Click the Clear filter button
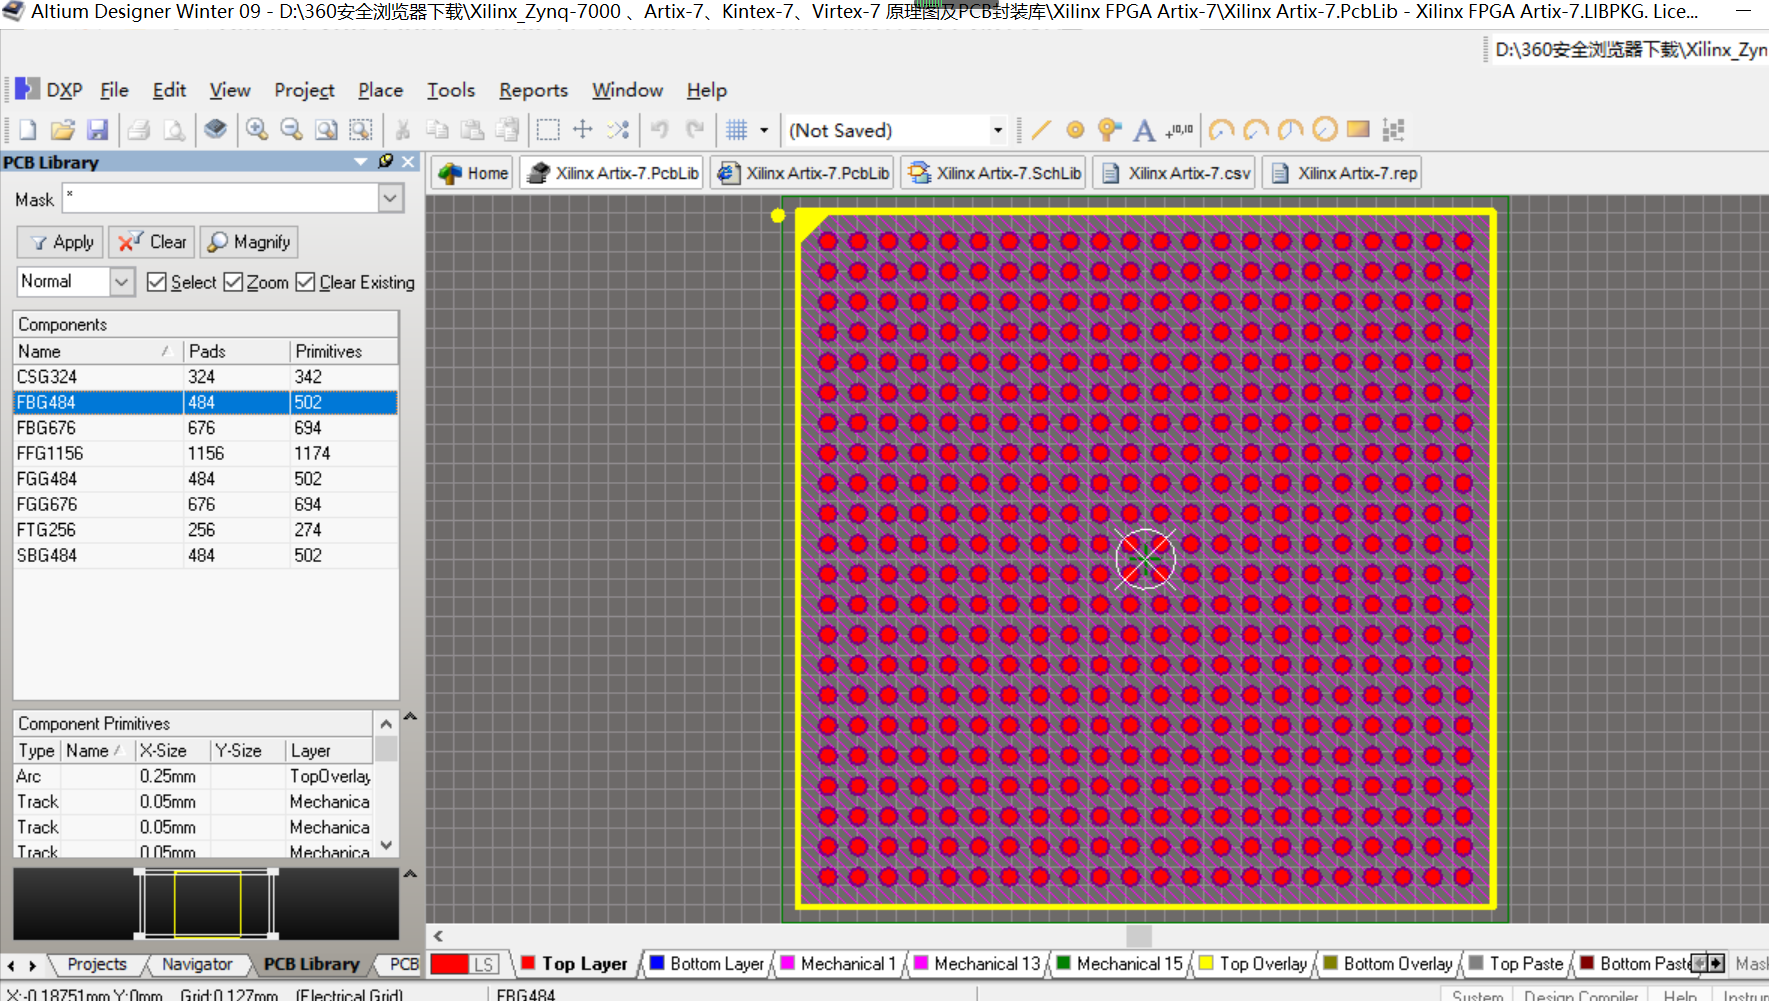The width and height of the screenshot is (1769, 1001). coord(152,242)
